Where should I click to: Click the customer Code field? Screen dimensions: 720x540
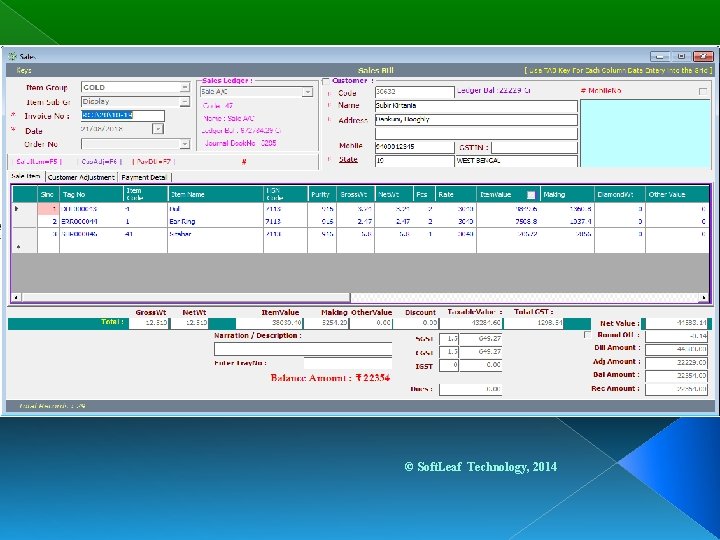tap(414, 92)
